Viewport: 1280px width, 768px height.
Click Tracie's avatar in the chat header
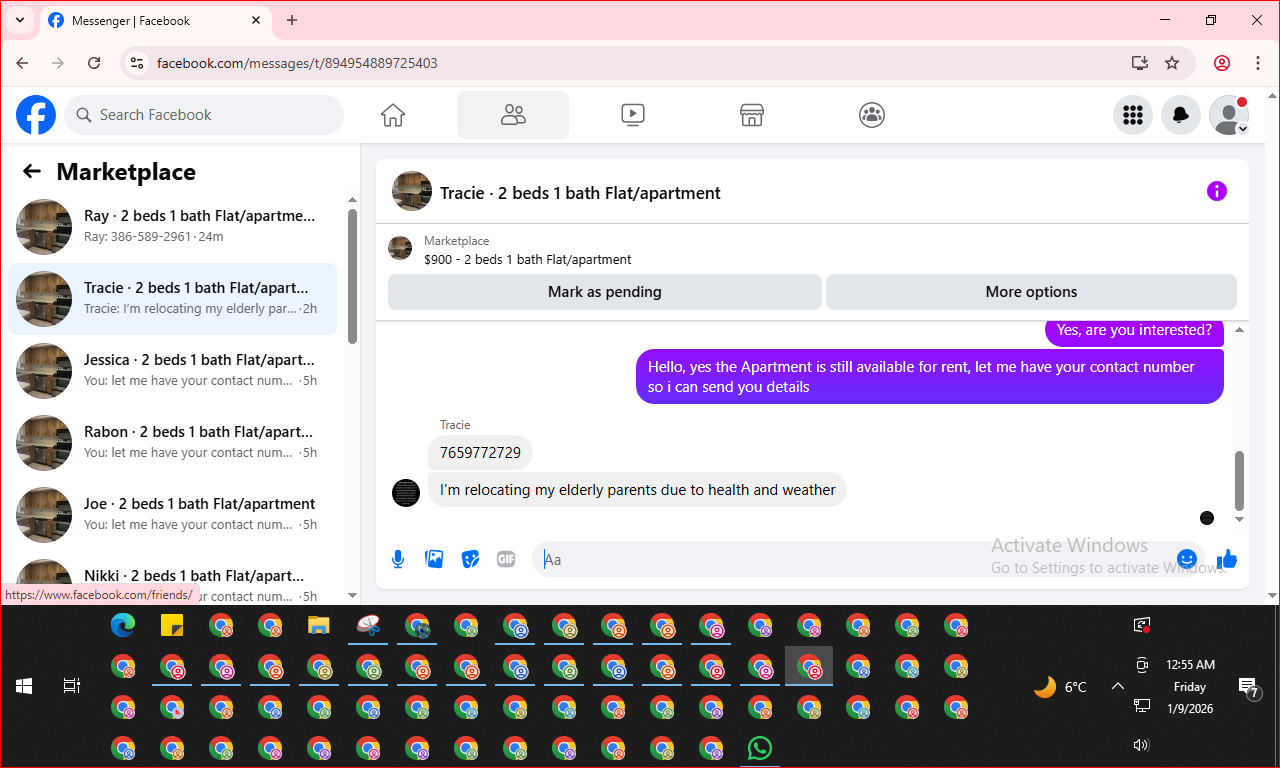[412, 191]
